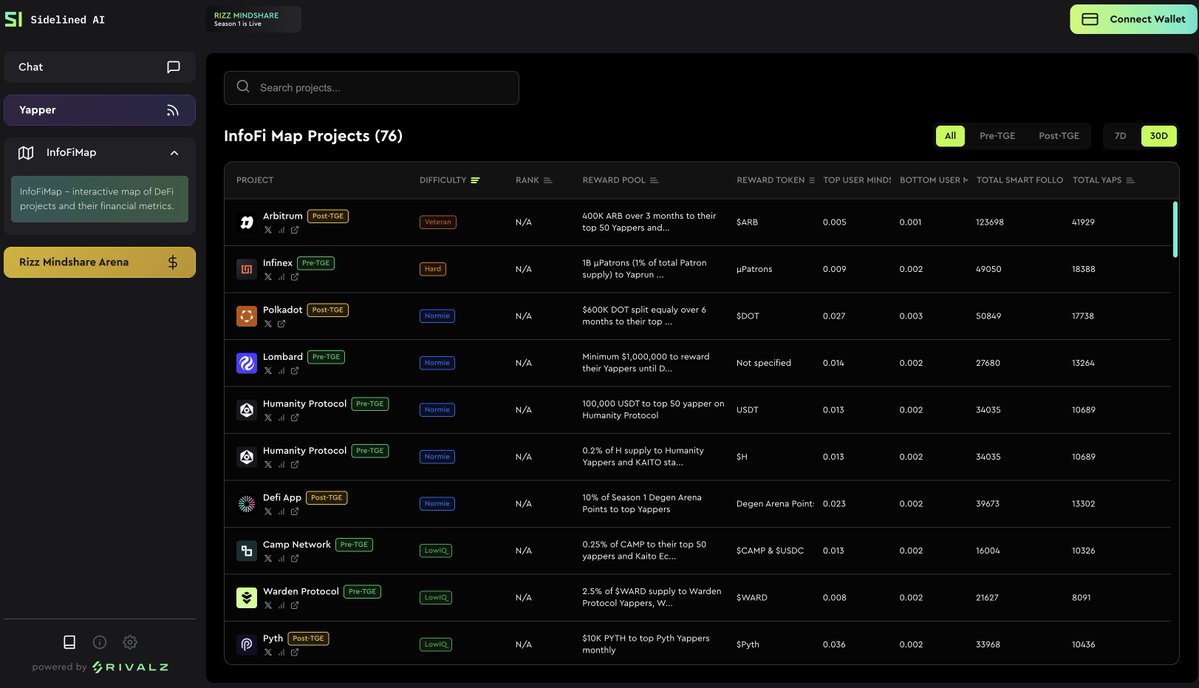Viewport: 1199px width, 688px height.
Task: Select the Post-TGE filter toggle
Action: click(x=1058, y=136)
